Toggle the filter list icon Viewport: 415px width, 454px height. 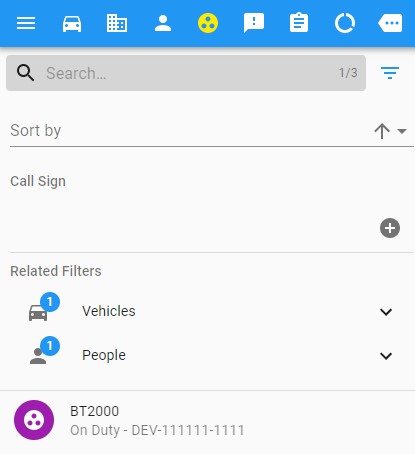390,73
